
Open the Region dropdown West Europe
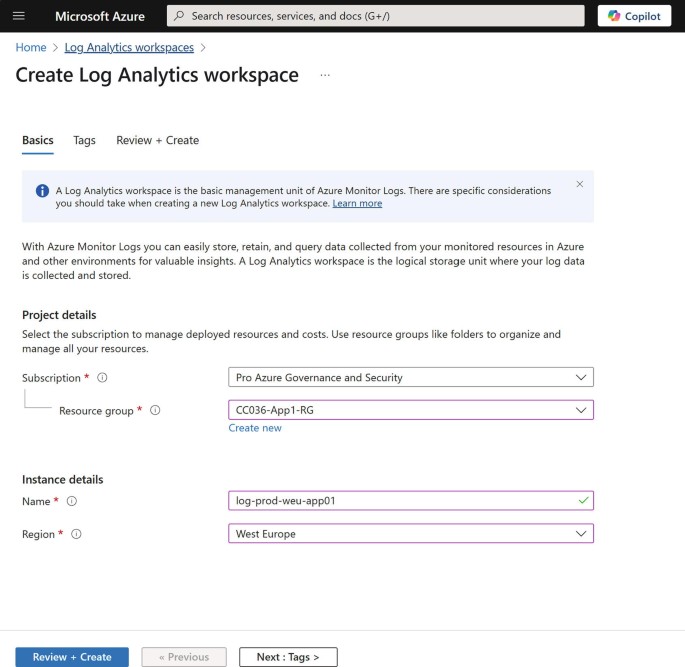point(411,533)
